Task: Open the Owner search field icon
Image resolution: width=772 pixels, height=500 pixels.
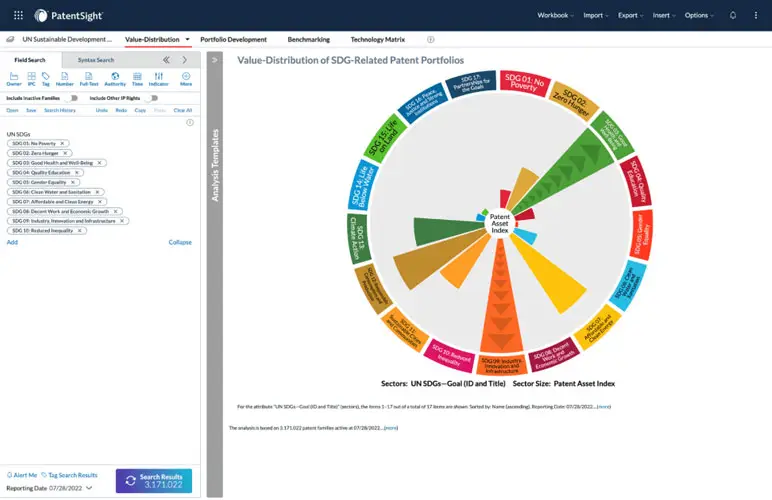Action: pos(14,78)
